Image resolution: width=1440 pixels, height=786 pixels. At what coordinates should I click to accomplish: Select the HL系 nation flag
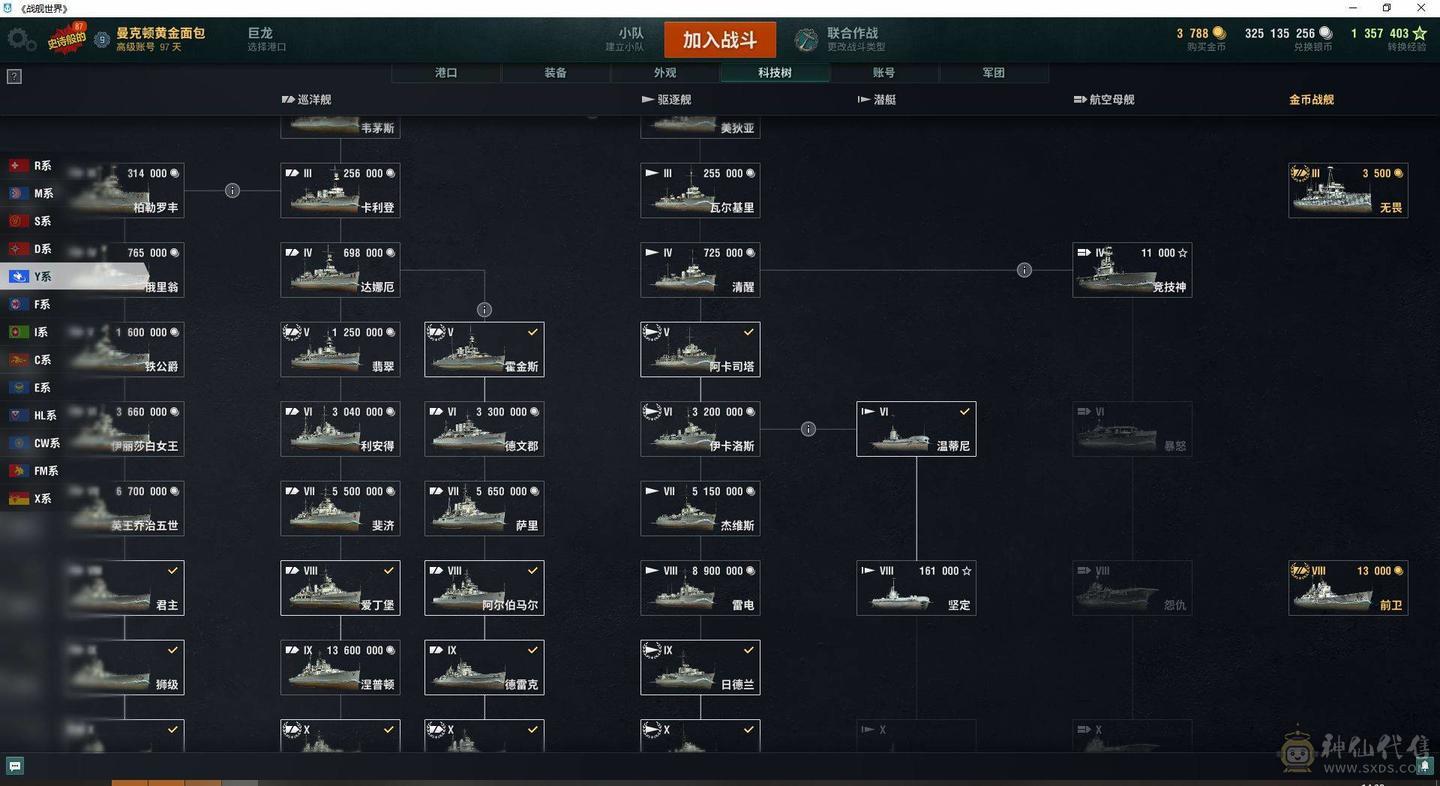tap(18, 415)
